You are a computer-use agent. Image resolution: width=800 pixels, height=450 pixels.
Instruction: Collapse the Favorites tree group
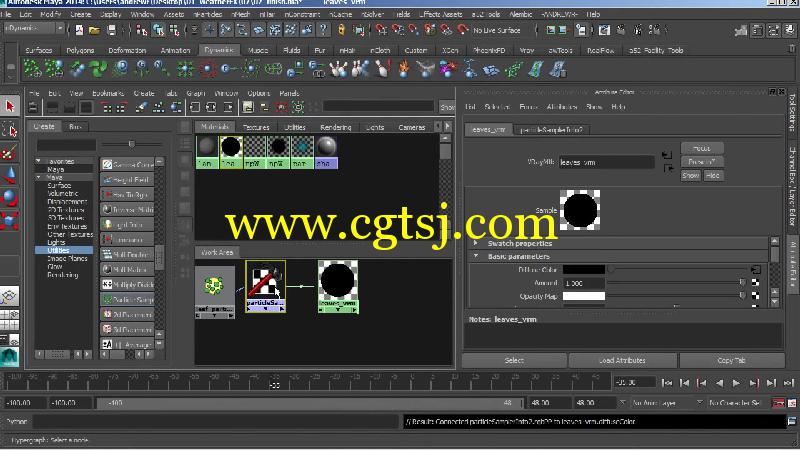(39, 161)
